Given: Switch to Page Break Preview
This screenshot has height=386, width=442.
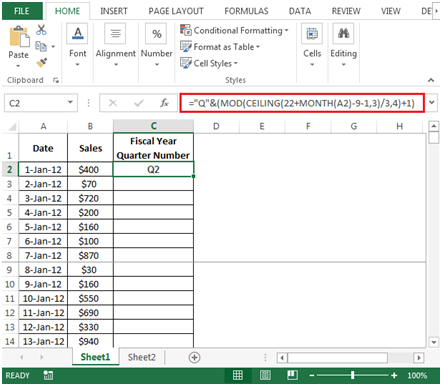Looking at the screenshot, I should point(292,375).
